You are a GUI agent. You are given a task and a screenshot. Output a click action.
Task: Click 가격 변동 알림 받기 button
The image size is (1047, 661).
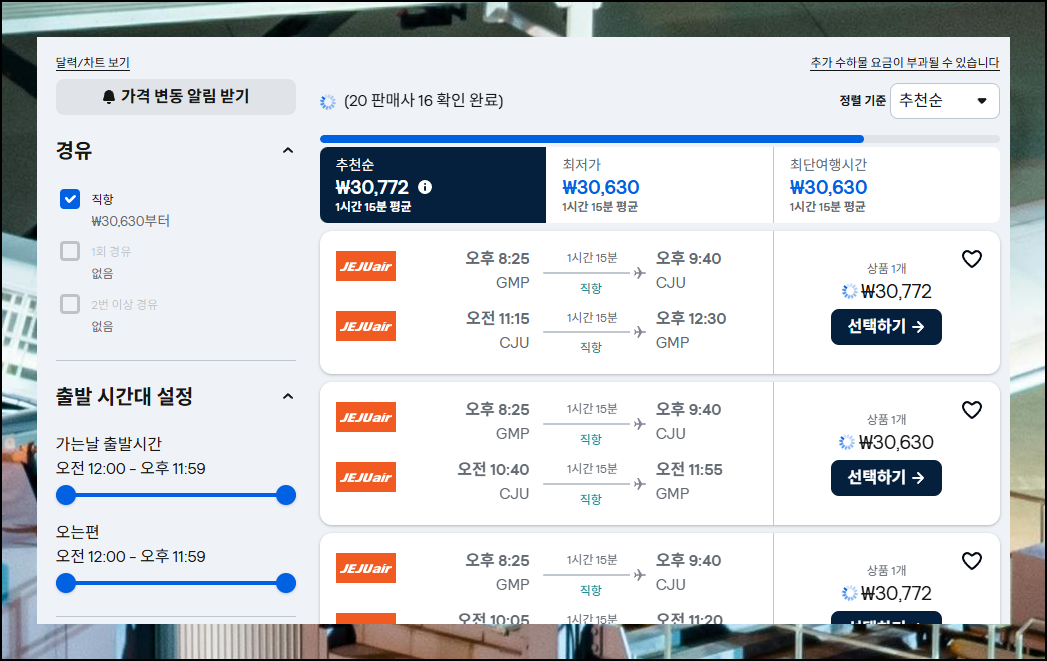(176, 97)
